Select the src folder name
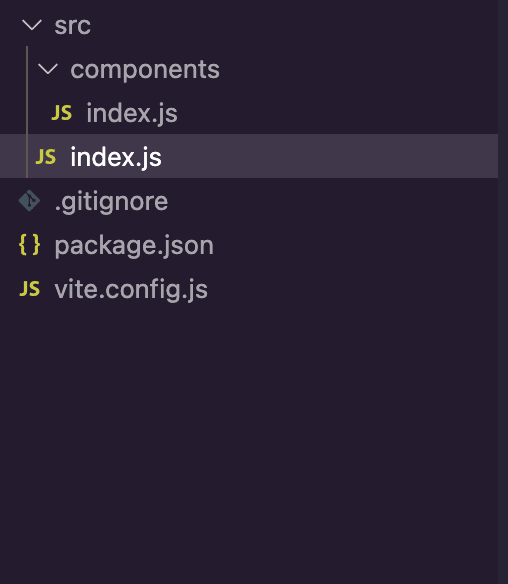The image size is (508, 584). point(72,26)
